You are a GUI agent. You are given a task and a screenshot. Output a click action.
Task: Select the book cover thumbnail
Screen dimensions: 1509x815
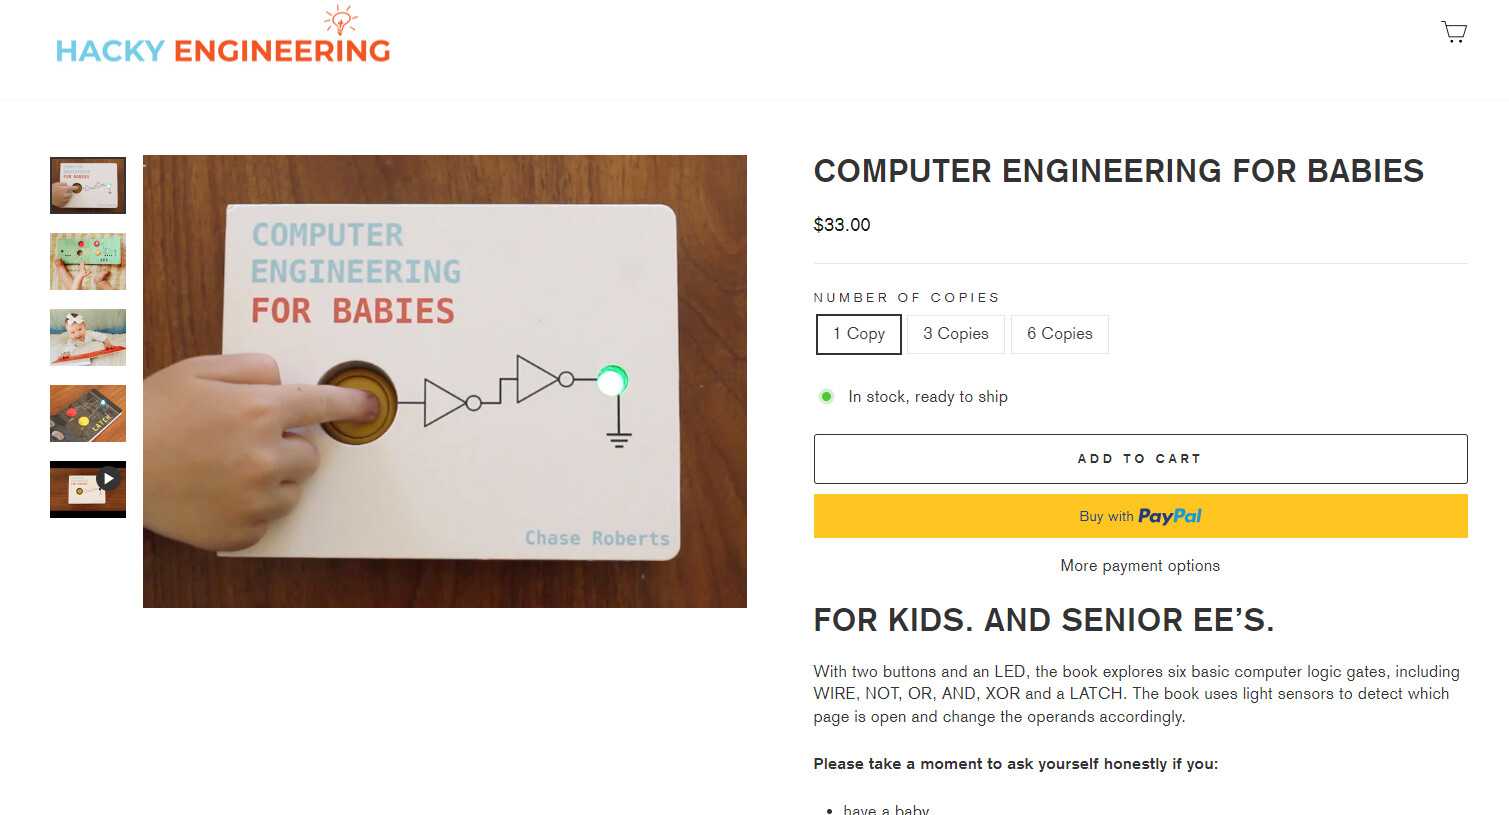(x=88, y=185)
